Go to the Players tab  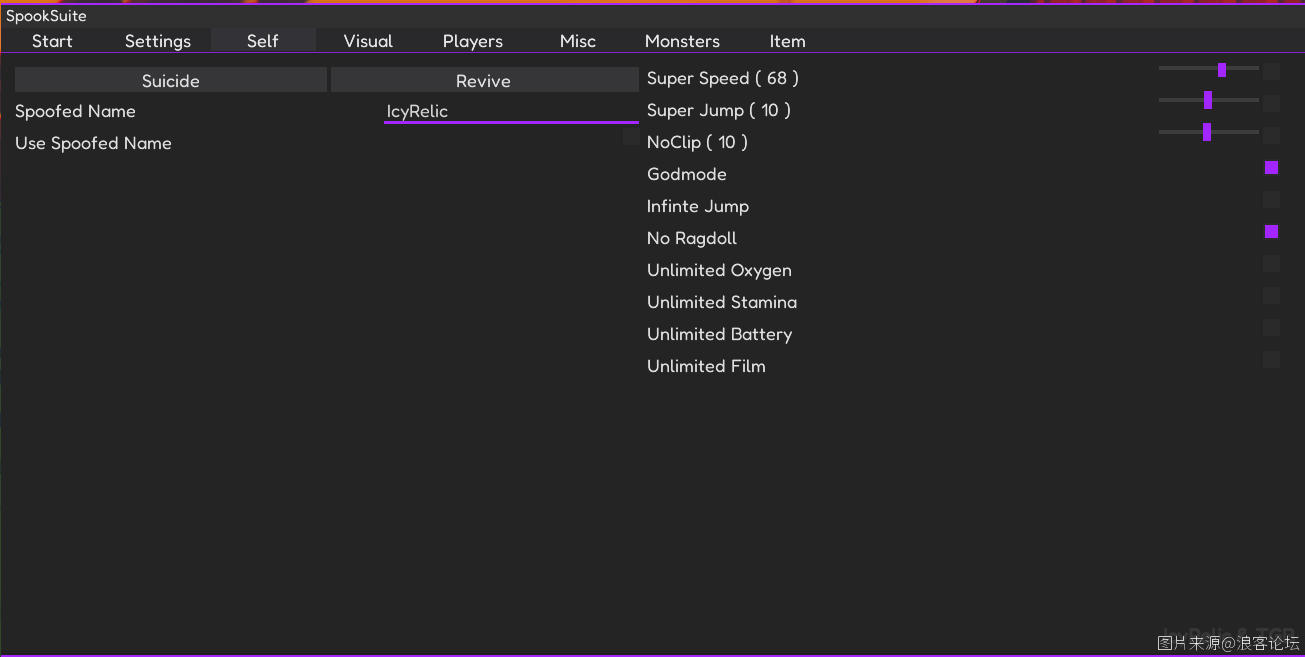[473, 41]
